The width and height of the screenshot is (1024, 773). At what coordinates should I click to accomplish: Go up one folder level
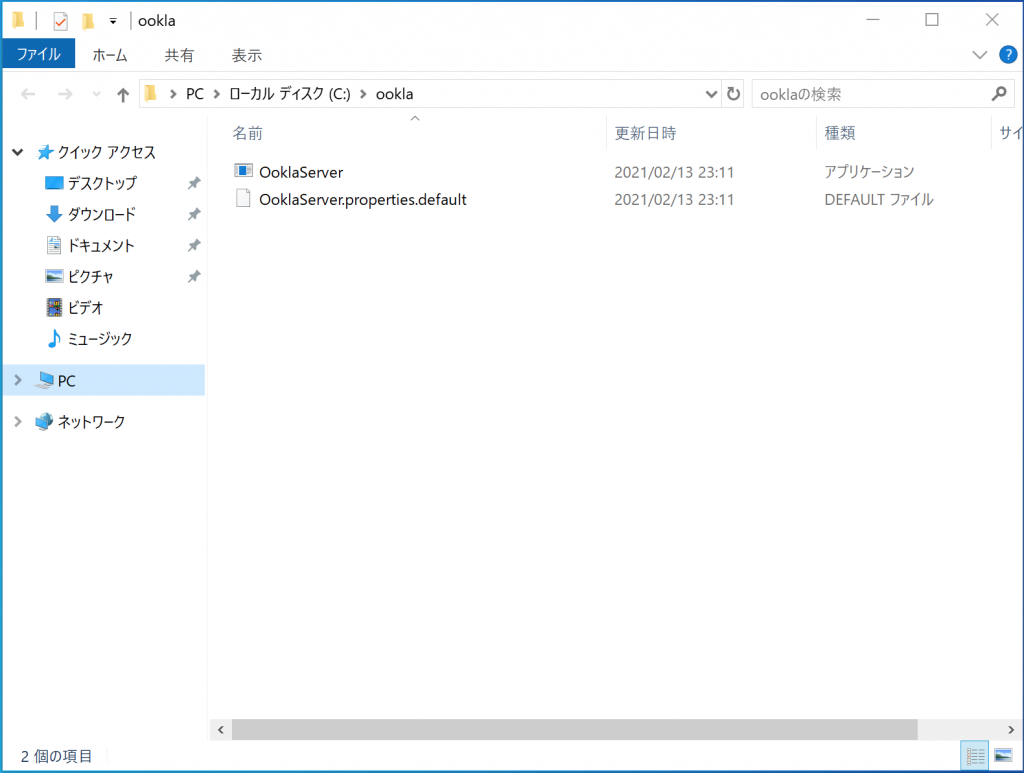click(123, 95)
